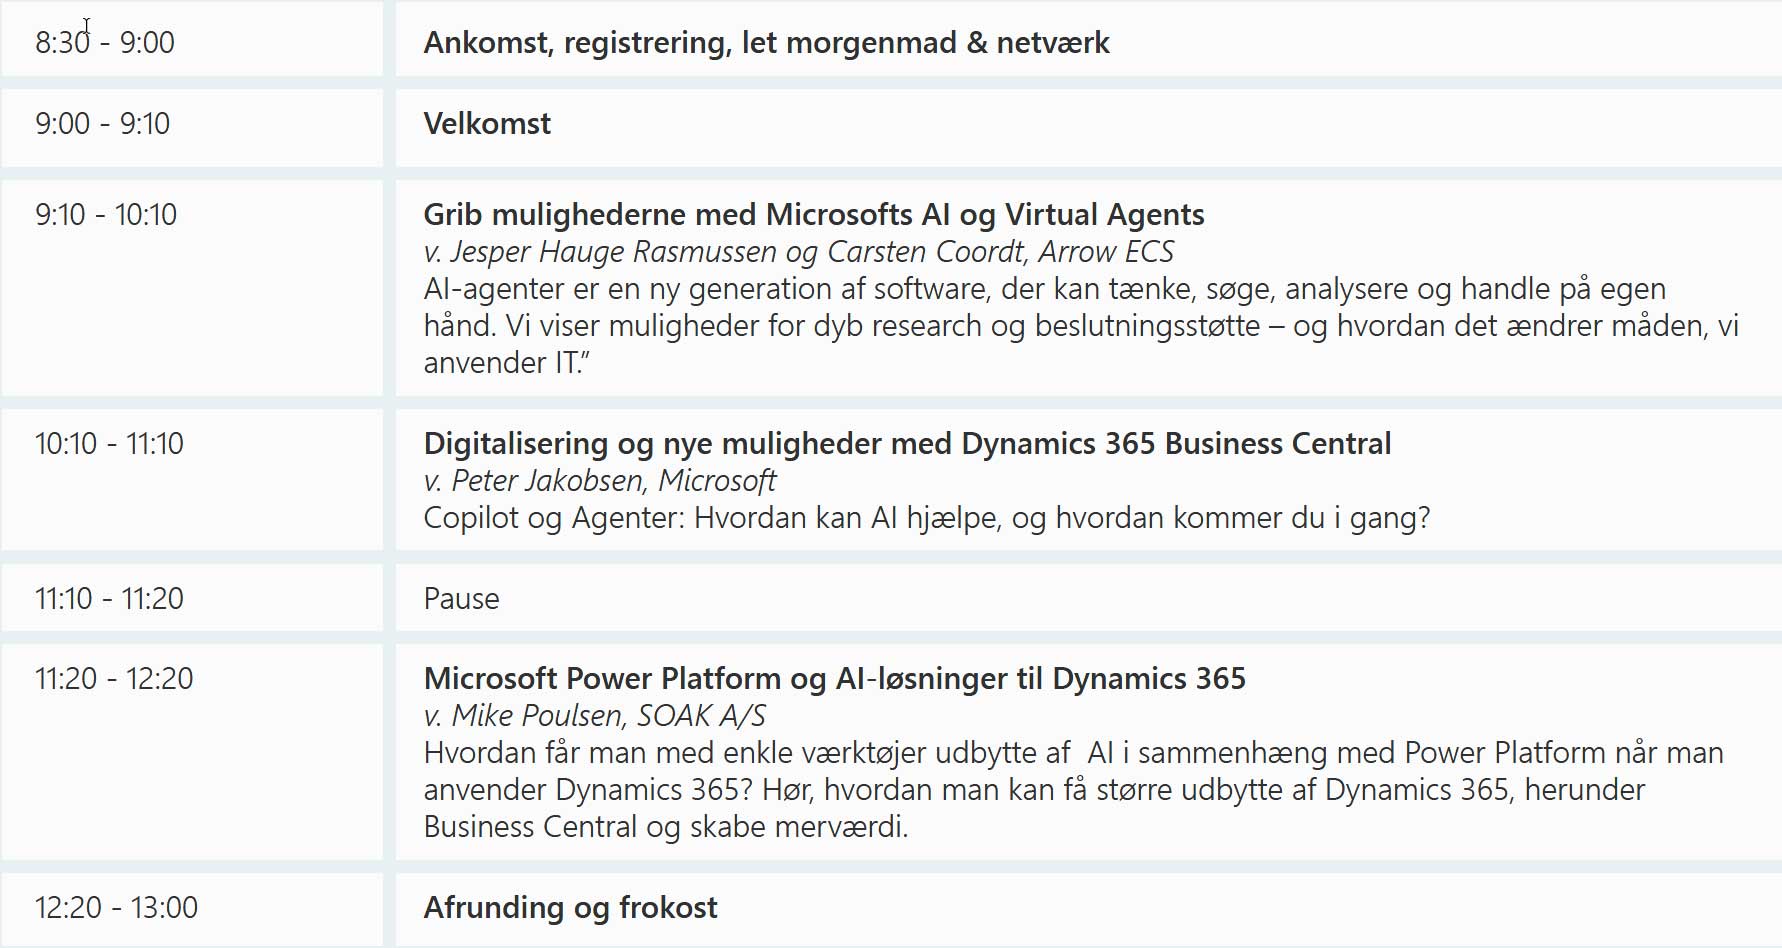This screenshot has width=1782, height=948.
Task: Select Digitalisering og nye muligheder session title
Action: click(907, 443)
